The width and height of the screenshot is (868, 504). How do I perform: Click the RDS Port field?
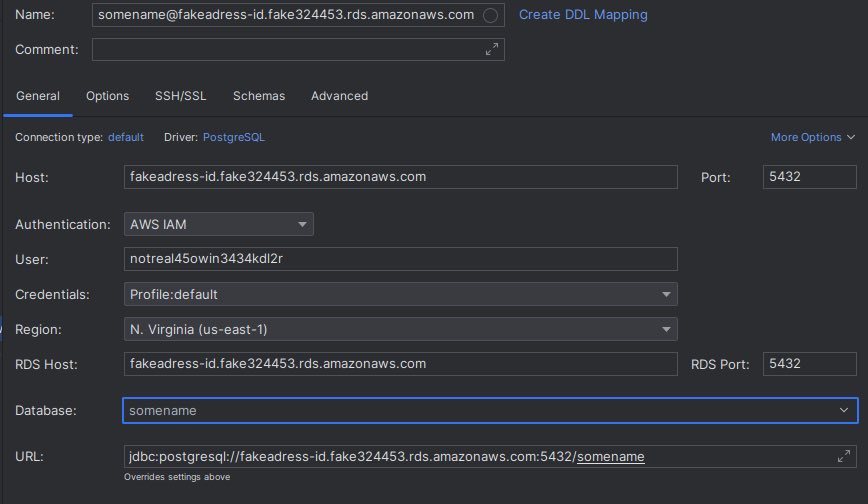pos(809,364)
